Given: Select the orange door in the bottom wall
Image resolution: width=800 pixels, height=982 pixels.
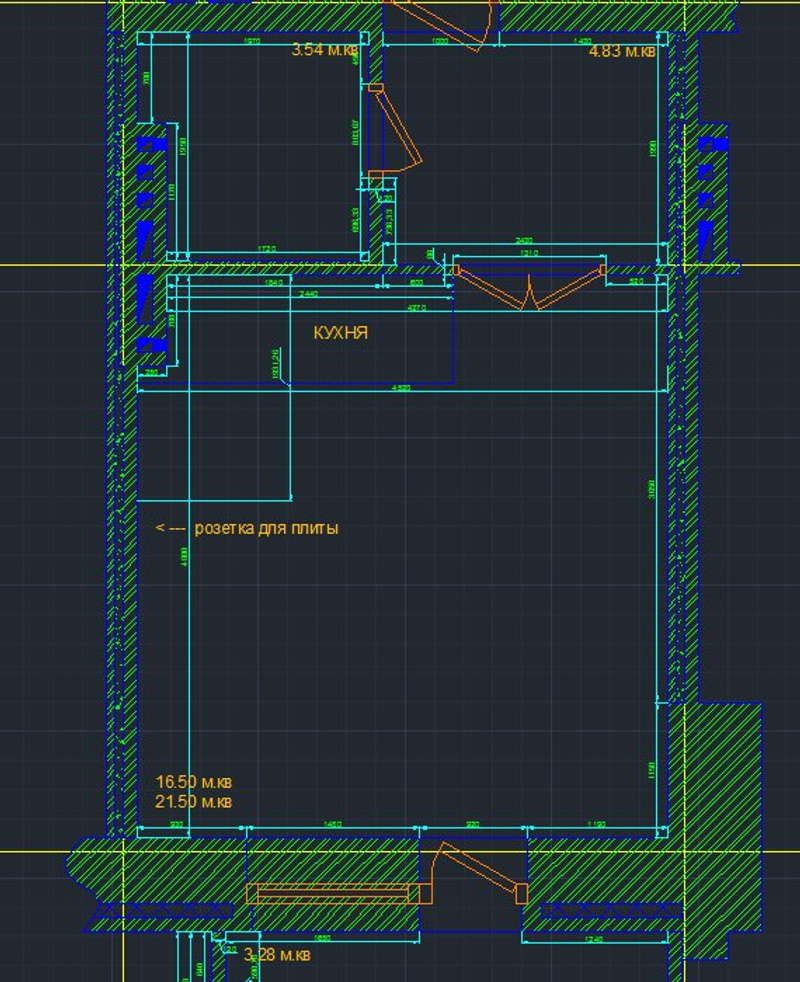Looking at the screenshot, I should pyautogui.click(x=477, y=871).
